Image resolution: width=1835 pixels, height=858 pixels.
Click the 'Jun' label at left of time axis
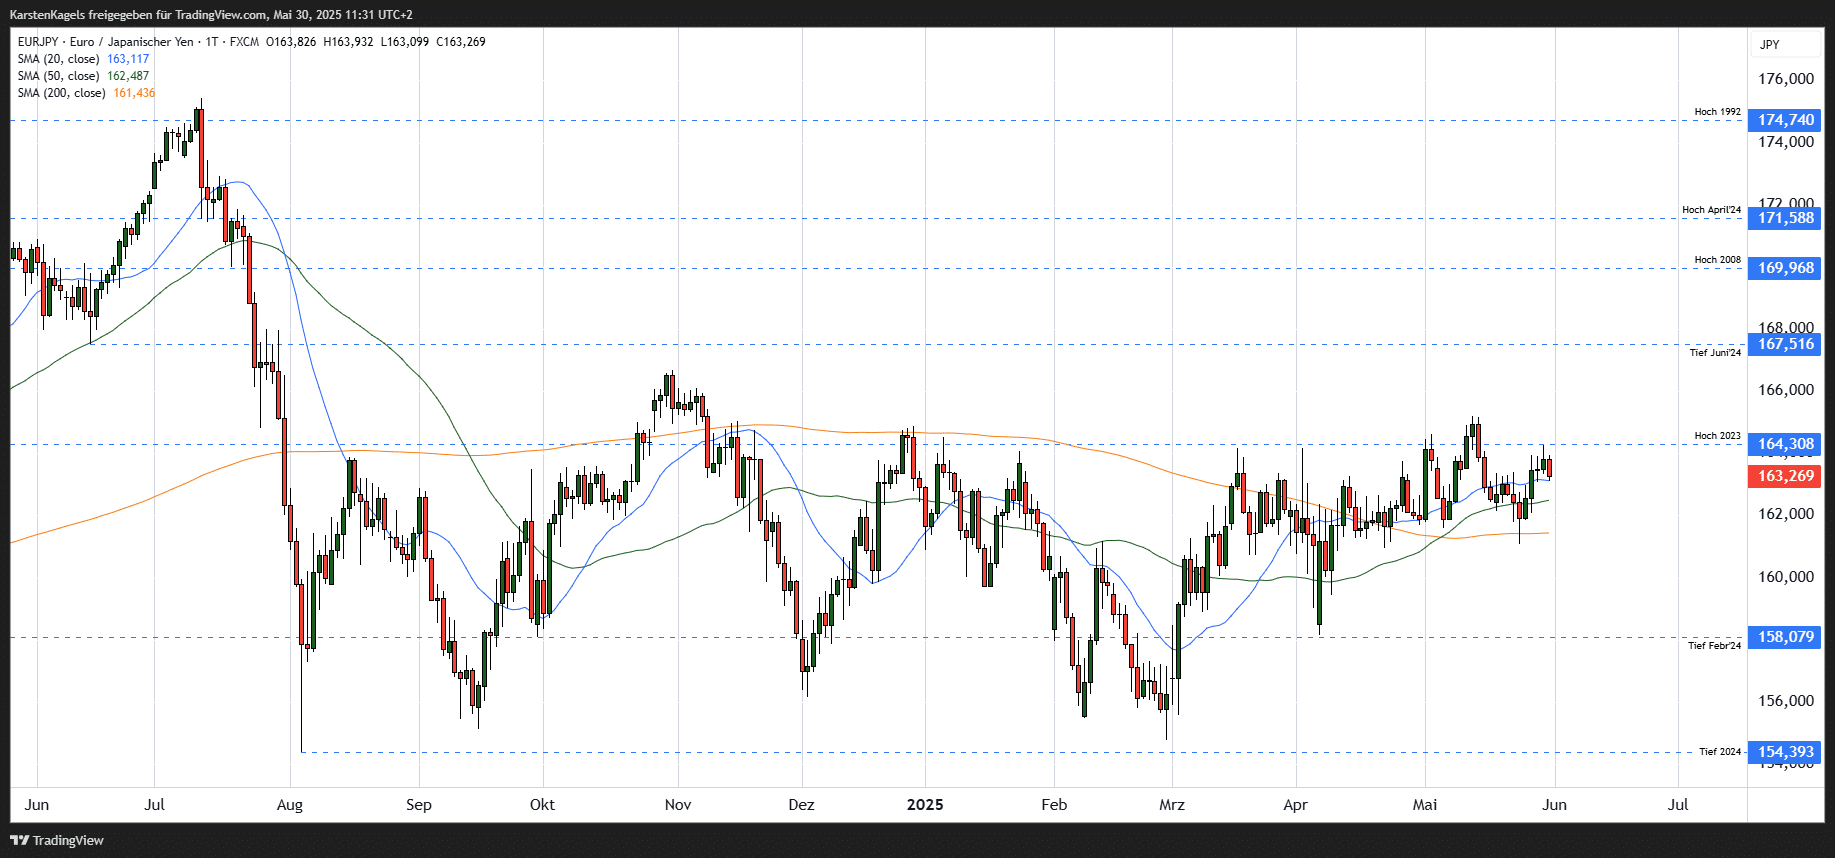pyautogui.click(x=37, y=805)
